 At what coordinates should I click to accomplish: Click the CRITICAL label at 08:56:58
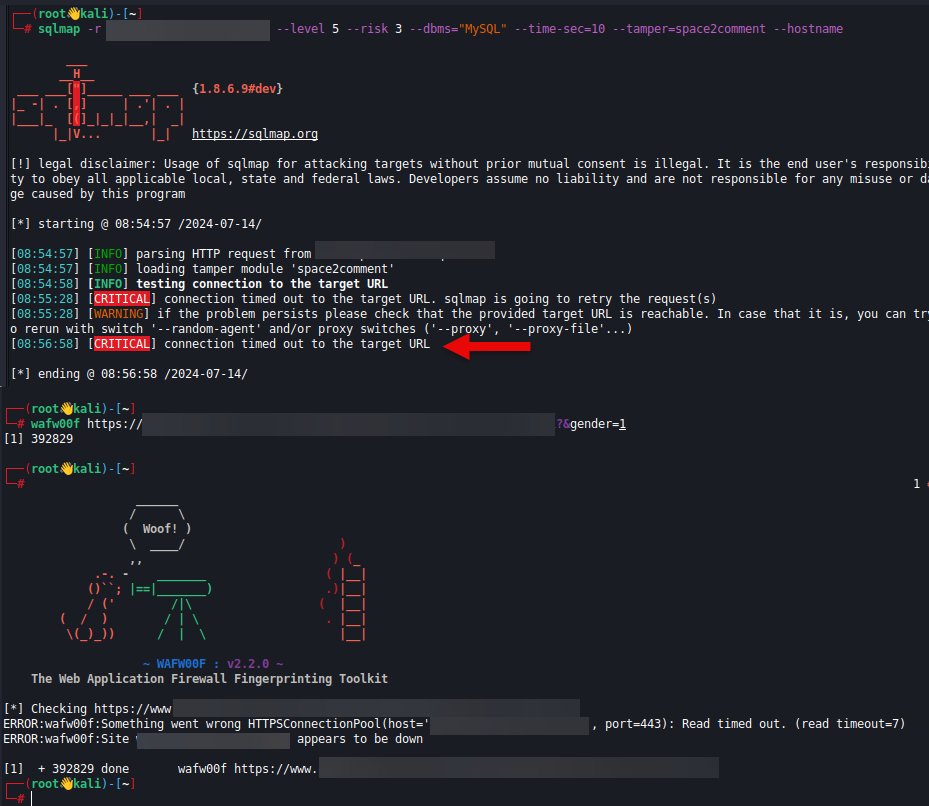pyautogui.click(x=122, y=344)
